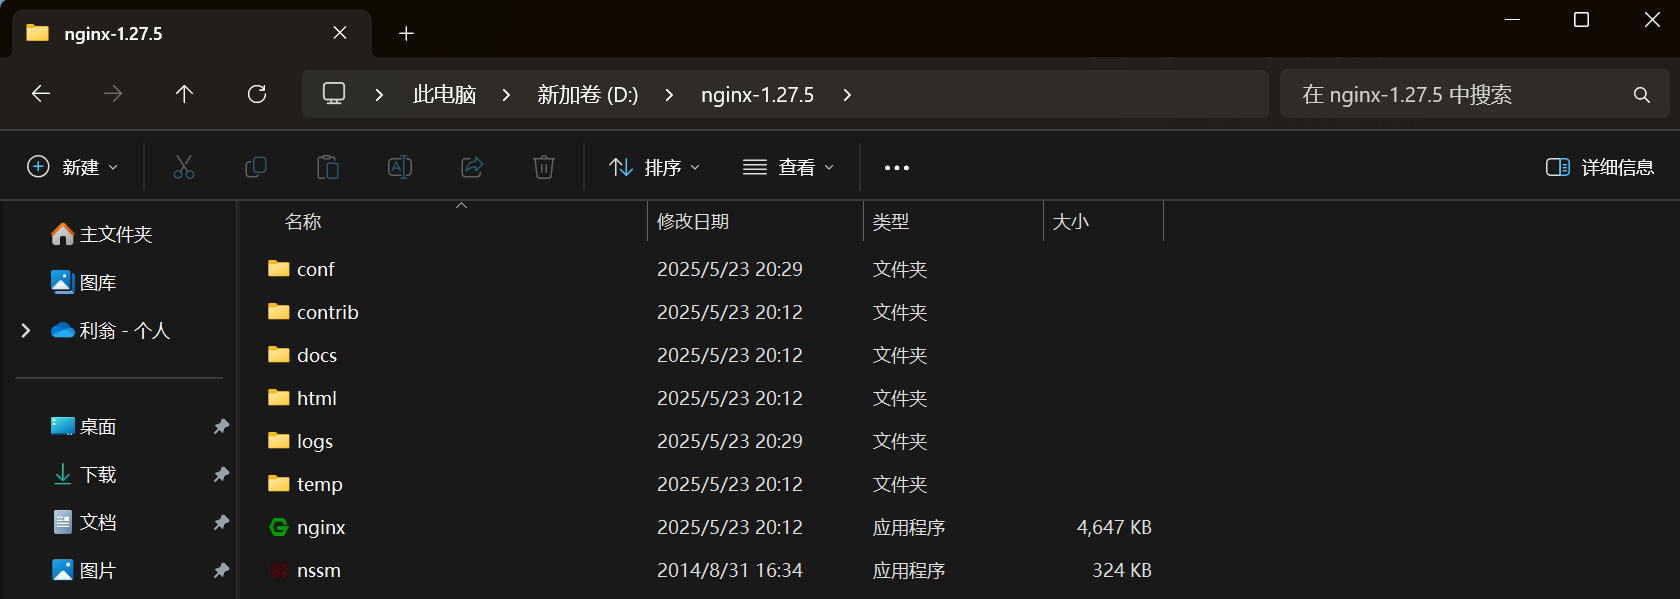The width and height of the screenshot is (1680, 599).
Task: Select the docs folder name
Action: click(317, 355)
